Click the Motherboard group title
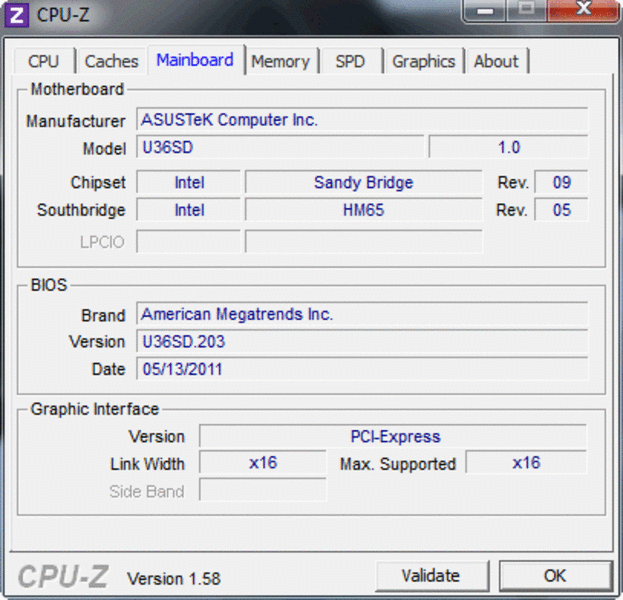This screenshot has width=623, height=600. pyautogui.click(x=77, y=89)
